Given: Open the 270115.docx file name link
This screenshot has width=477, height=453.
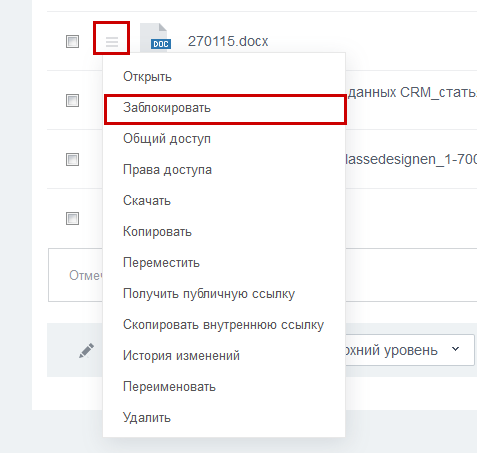Looking at the screenshot, I should click(x=228, y=41).
